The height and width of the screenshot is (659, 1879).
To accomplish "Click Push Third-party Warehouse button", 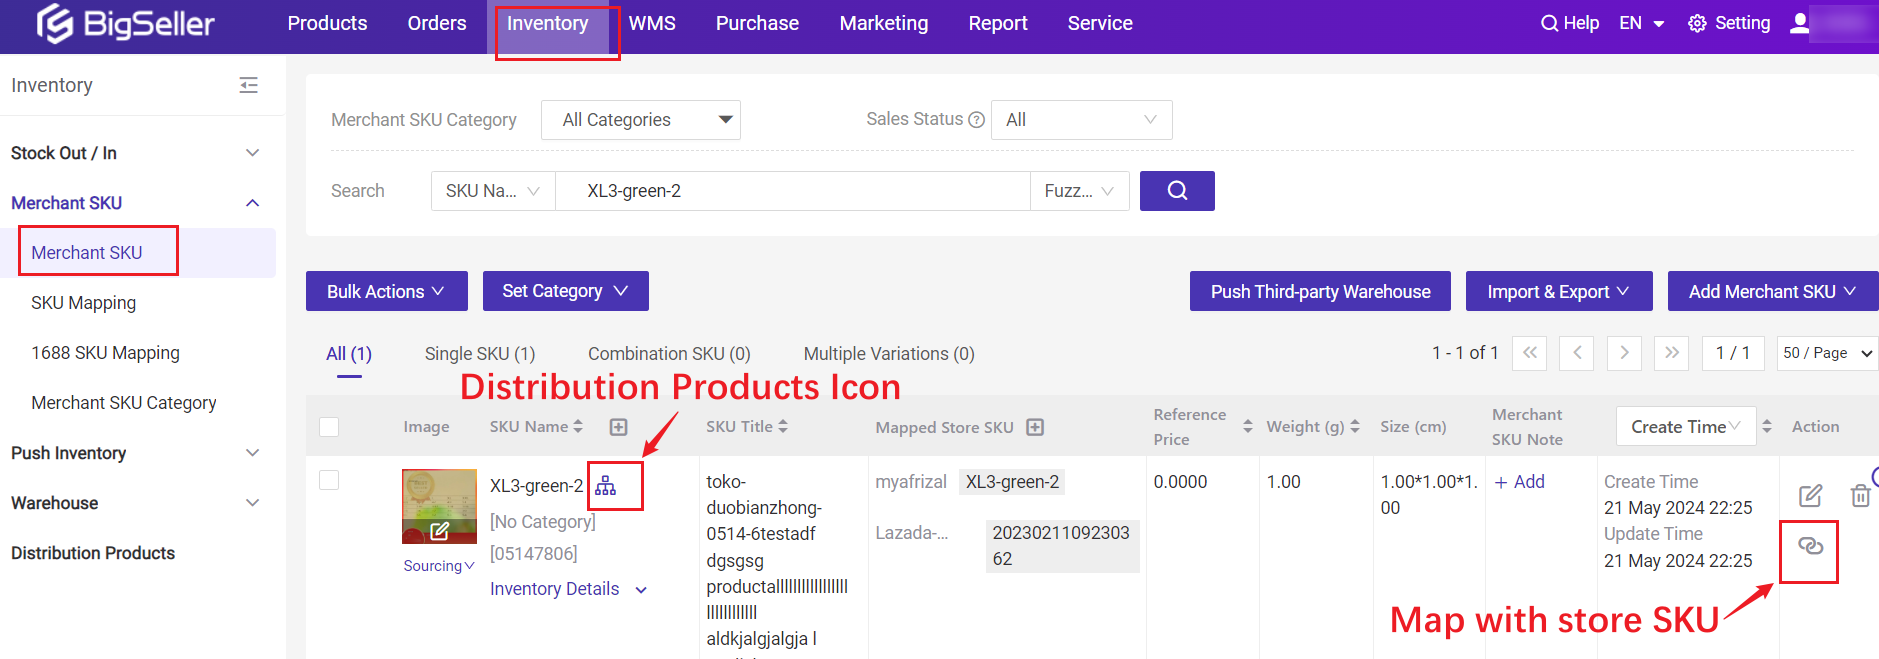I will (1320, 291).
